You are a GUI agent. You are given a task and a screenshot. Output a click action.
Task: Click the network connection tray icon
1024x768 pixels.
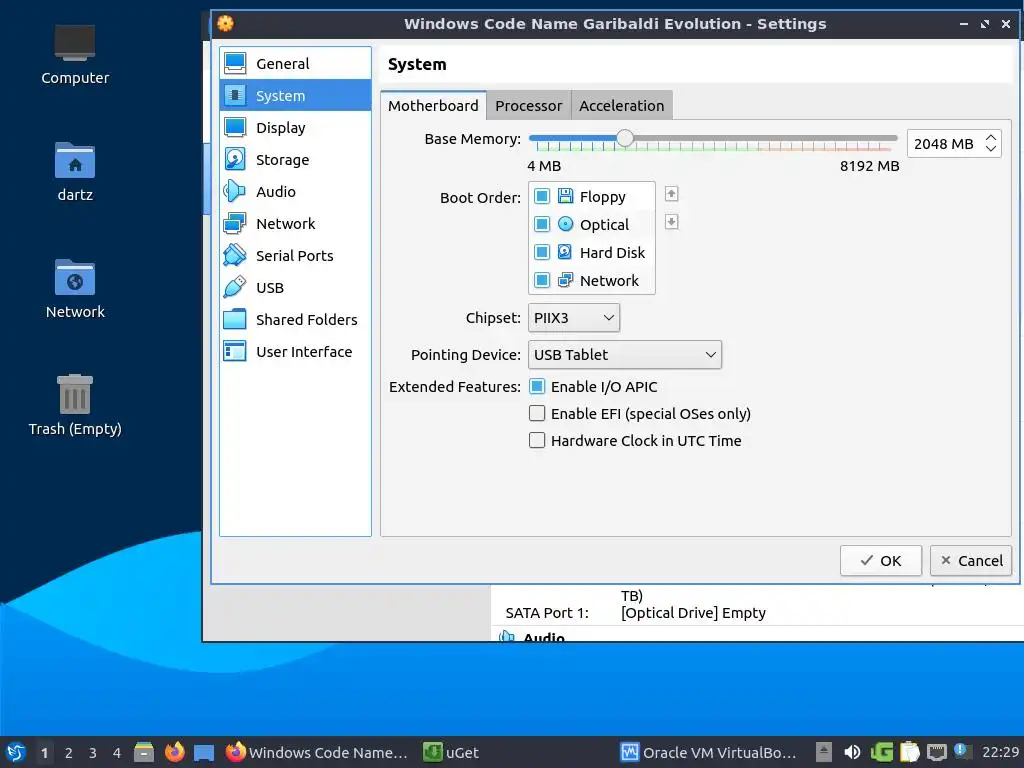[936, 752]
